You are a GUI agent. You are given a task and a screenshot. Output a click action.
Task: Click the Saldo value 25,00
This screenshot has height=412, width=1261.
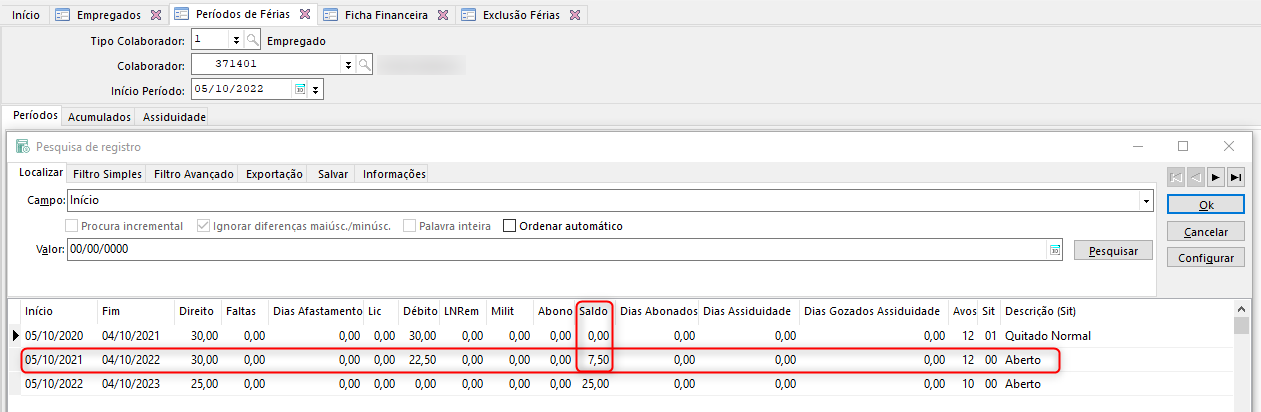coord(596,383)
